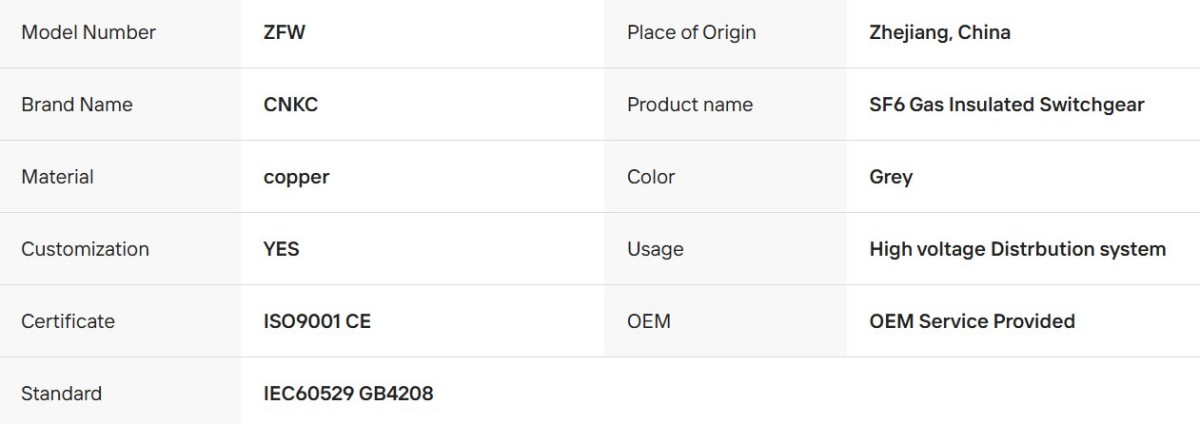Select the IEC60529 GB4208 standard value
This screenshot has width=1200, height=424.
click(x=348, y=393)
